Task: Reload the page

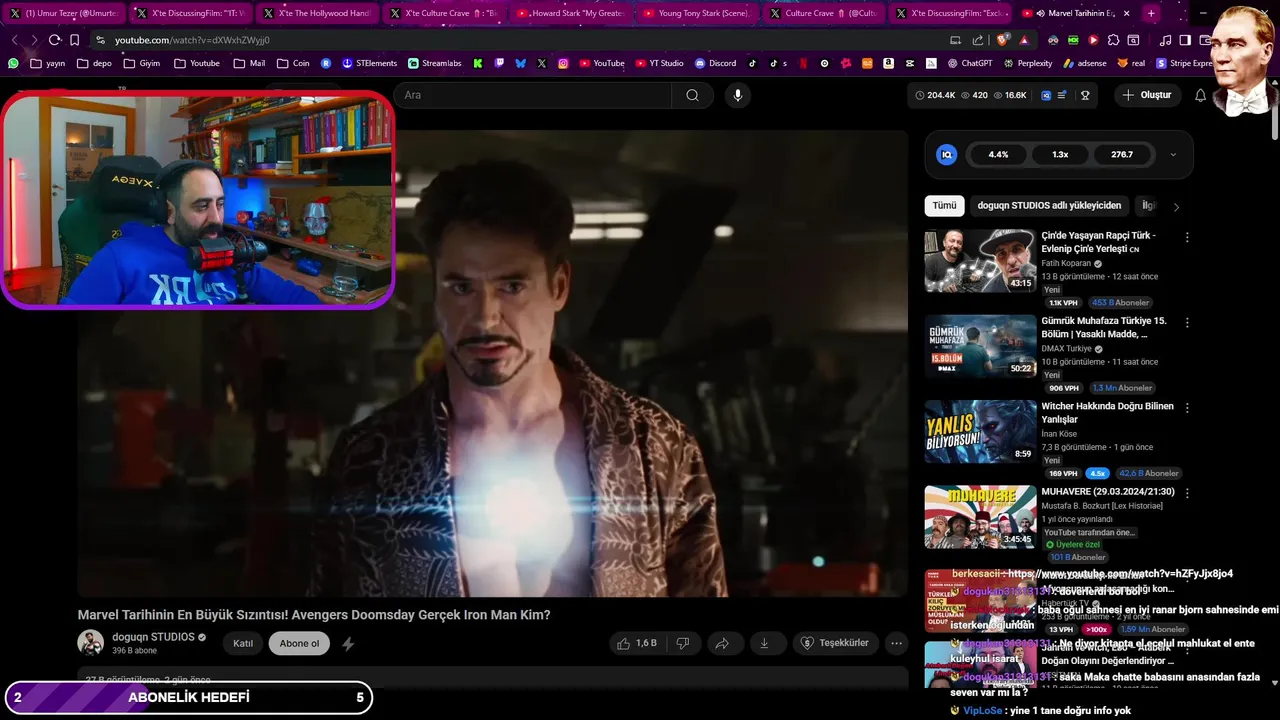Action: coord(54,40)
